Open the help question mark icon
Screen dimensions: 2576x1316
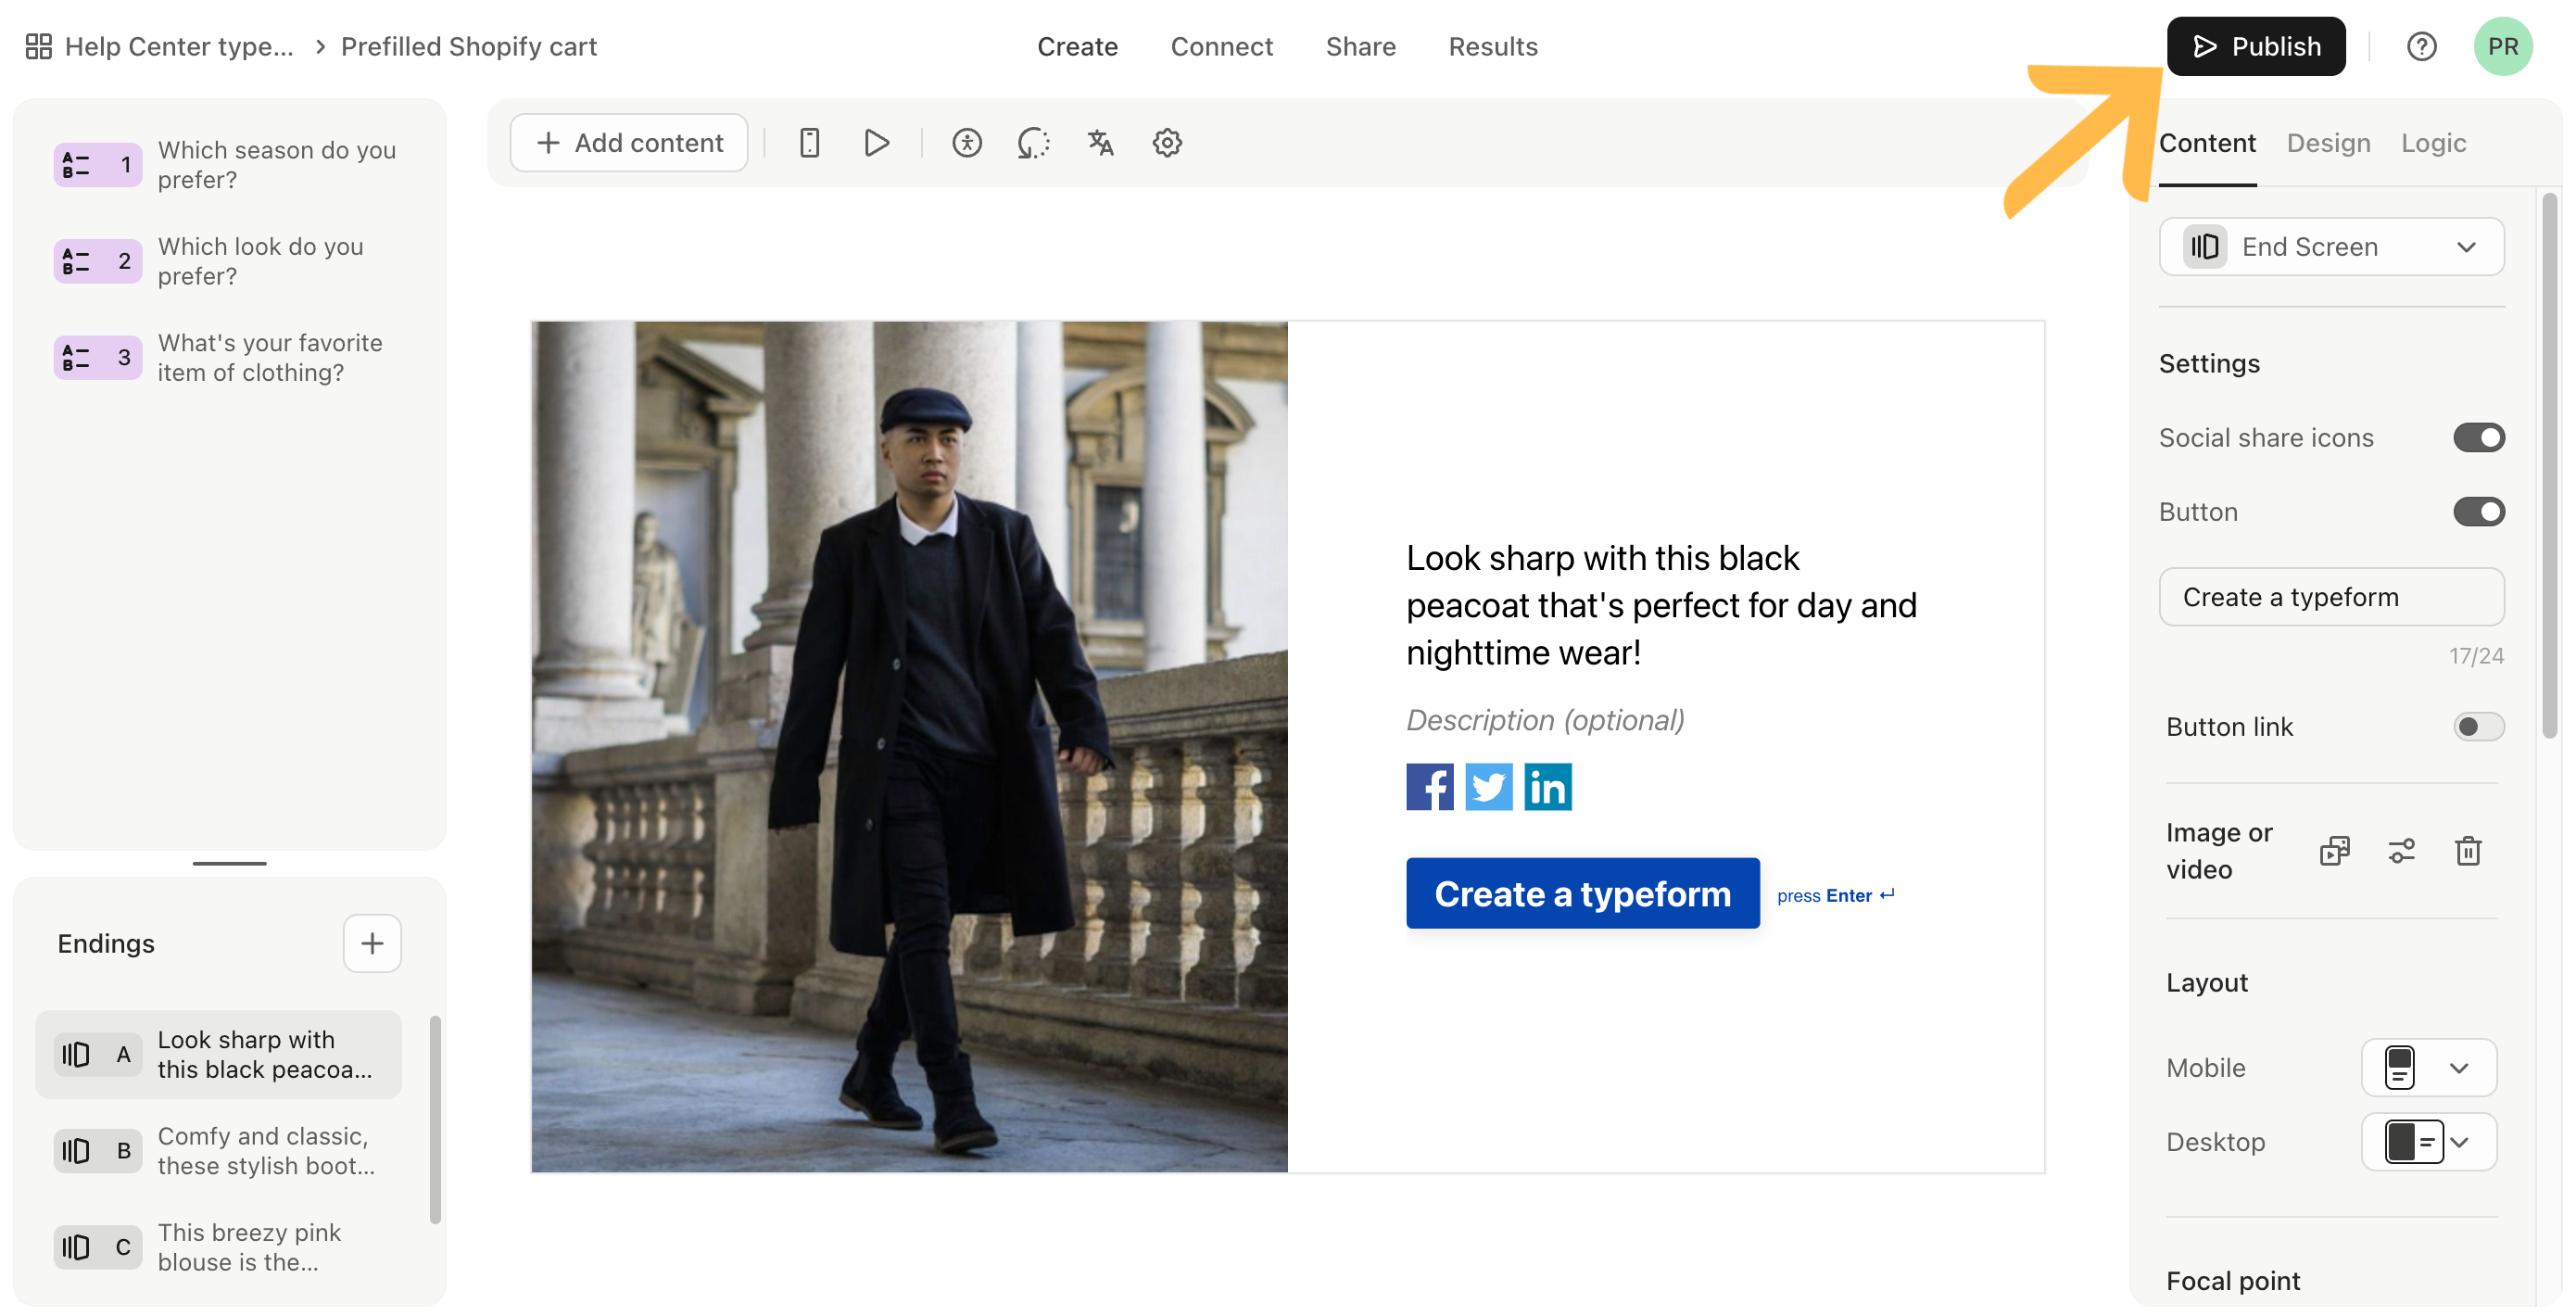2421,46
